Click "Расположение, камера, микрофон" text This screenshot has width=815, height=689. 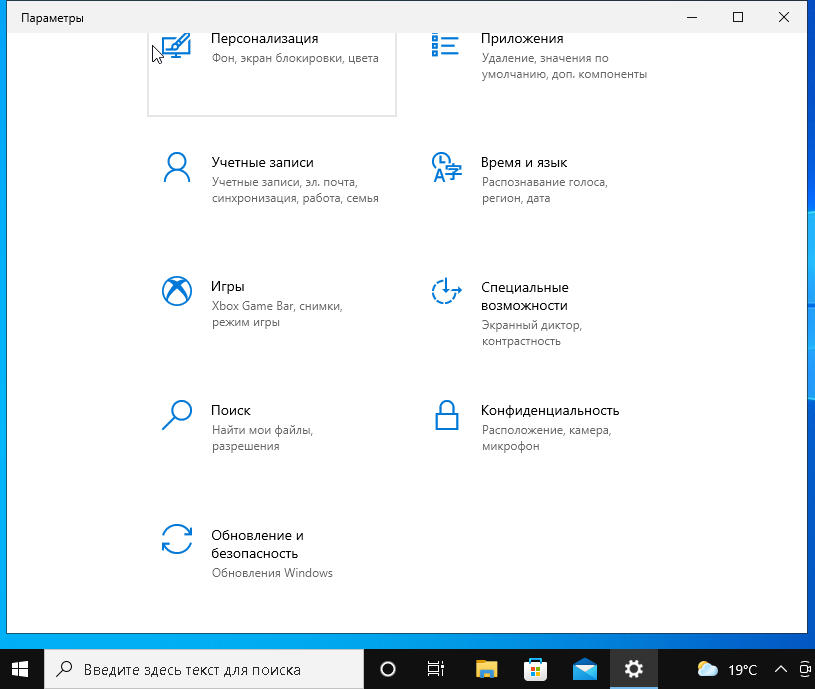[546, 438]
